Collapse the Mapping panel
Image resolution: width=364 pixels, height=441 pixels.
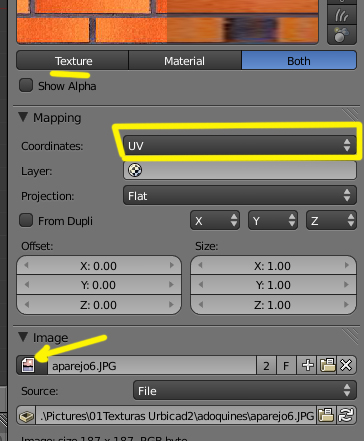click(23, 117)
